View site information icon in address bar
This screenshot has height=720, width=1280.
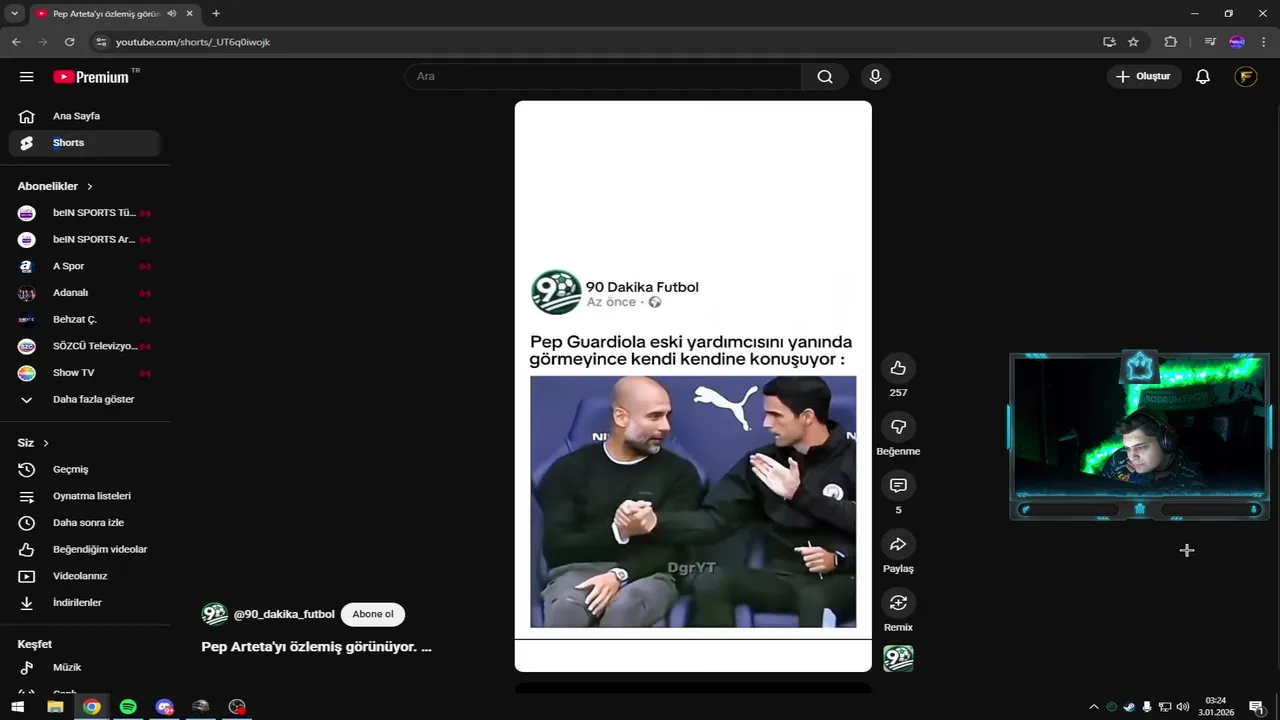[100, 42]
